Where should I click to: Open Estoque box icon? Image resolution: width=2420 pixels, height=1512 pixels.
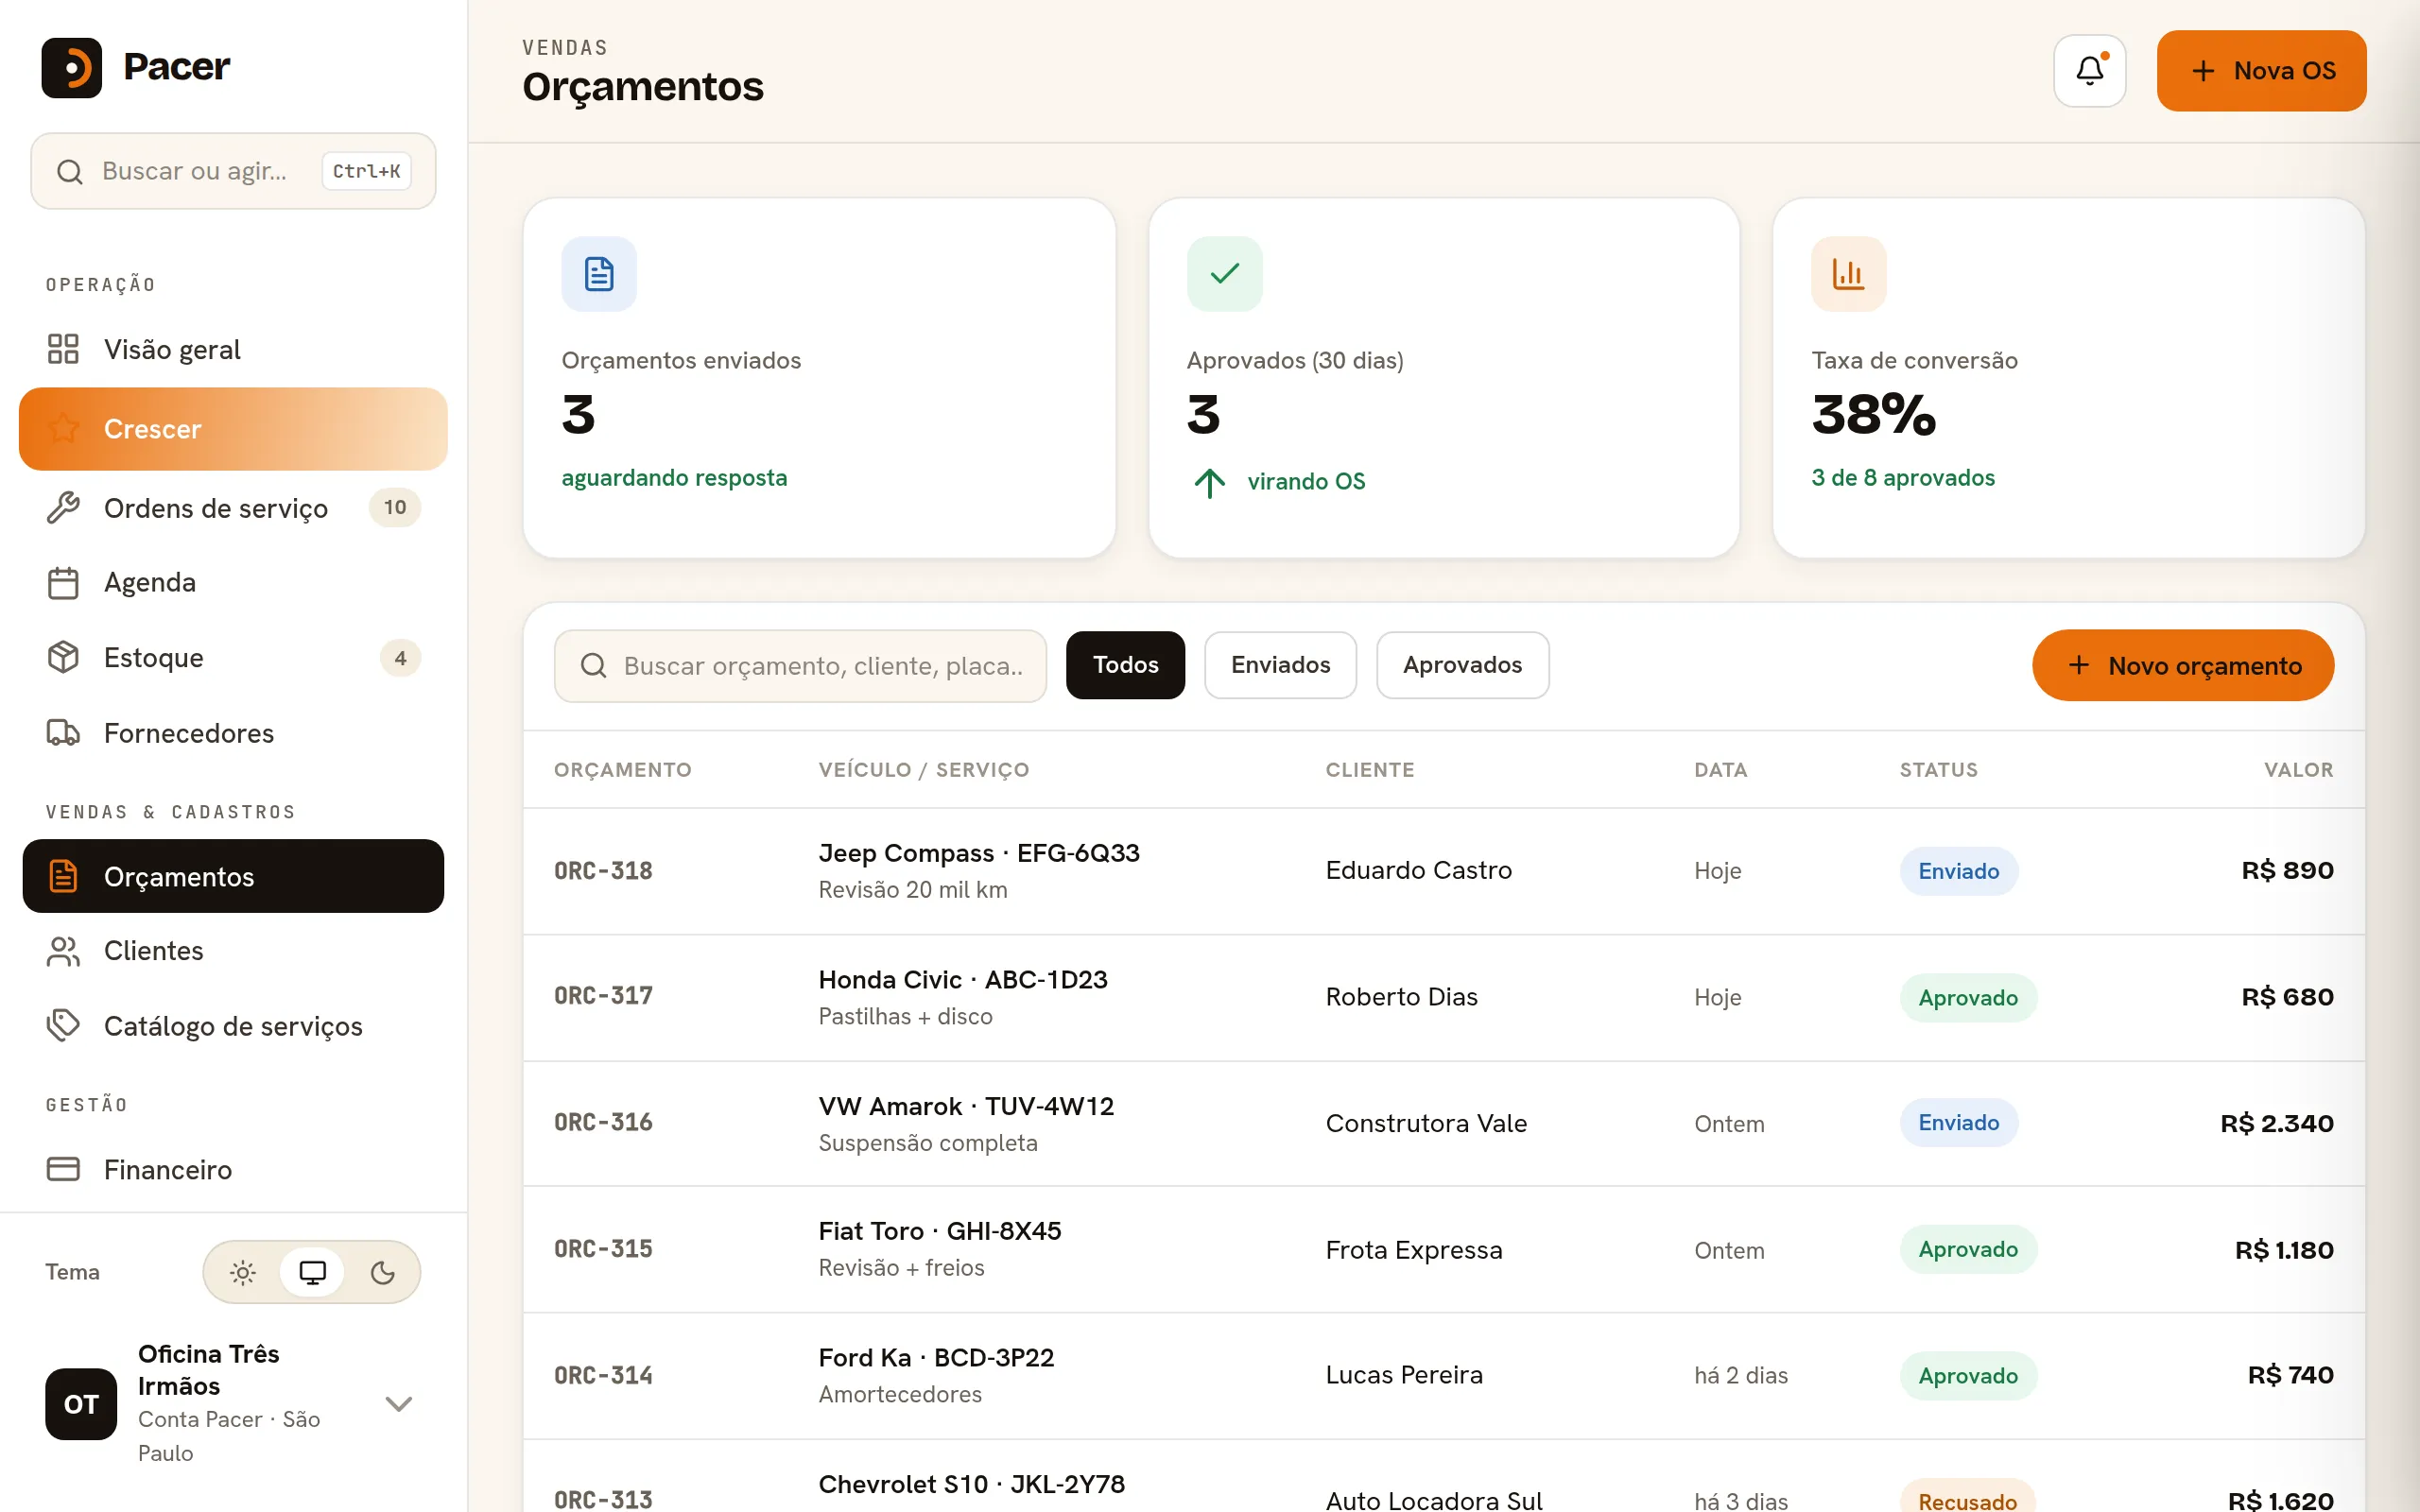(x=63, y=657)
